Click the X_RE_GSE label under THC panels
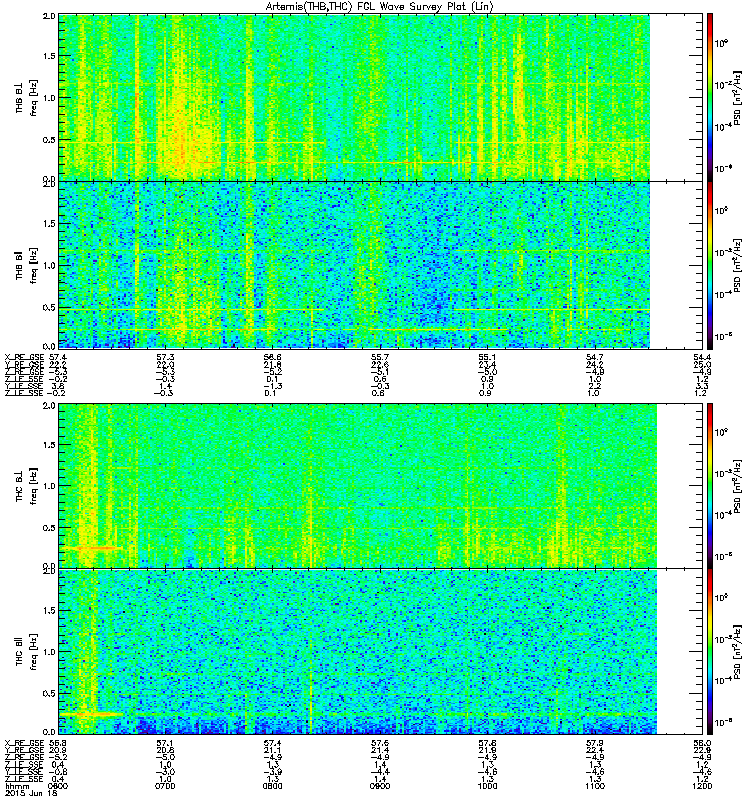Screen dimensions: 750x800 tap(24, 743)
